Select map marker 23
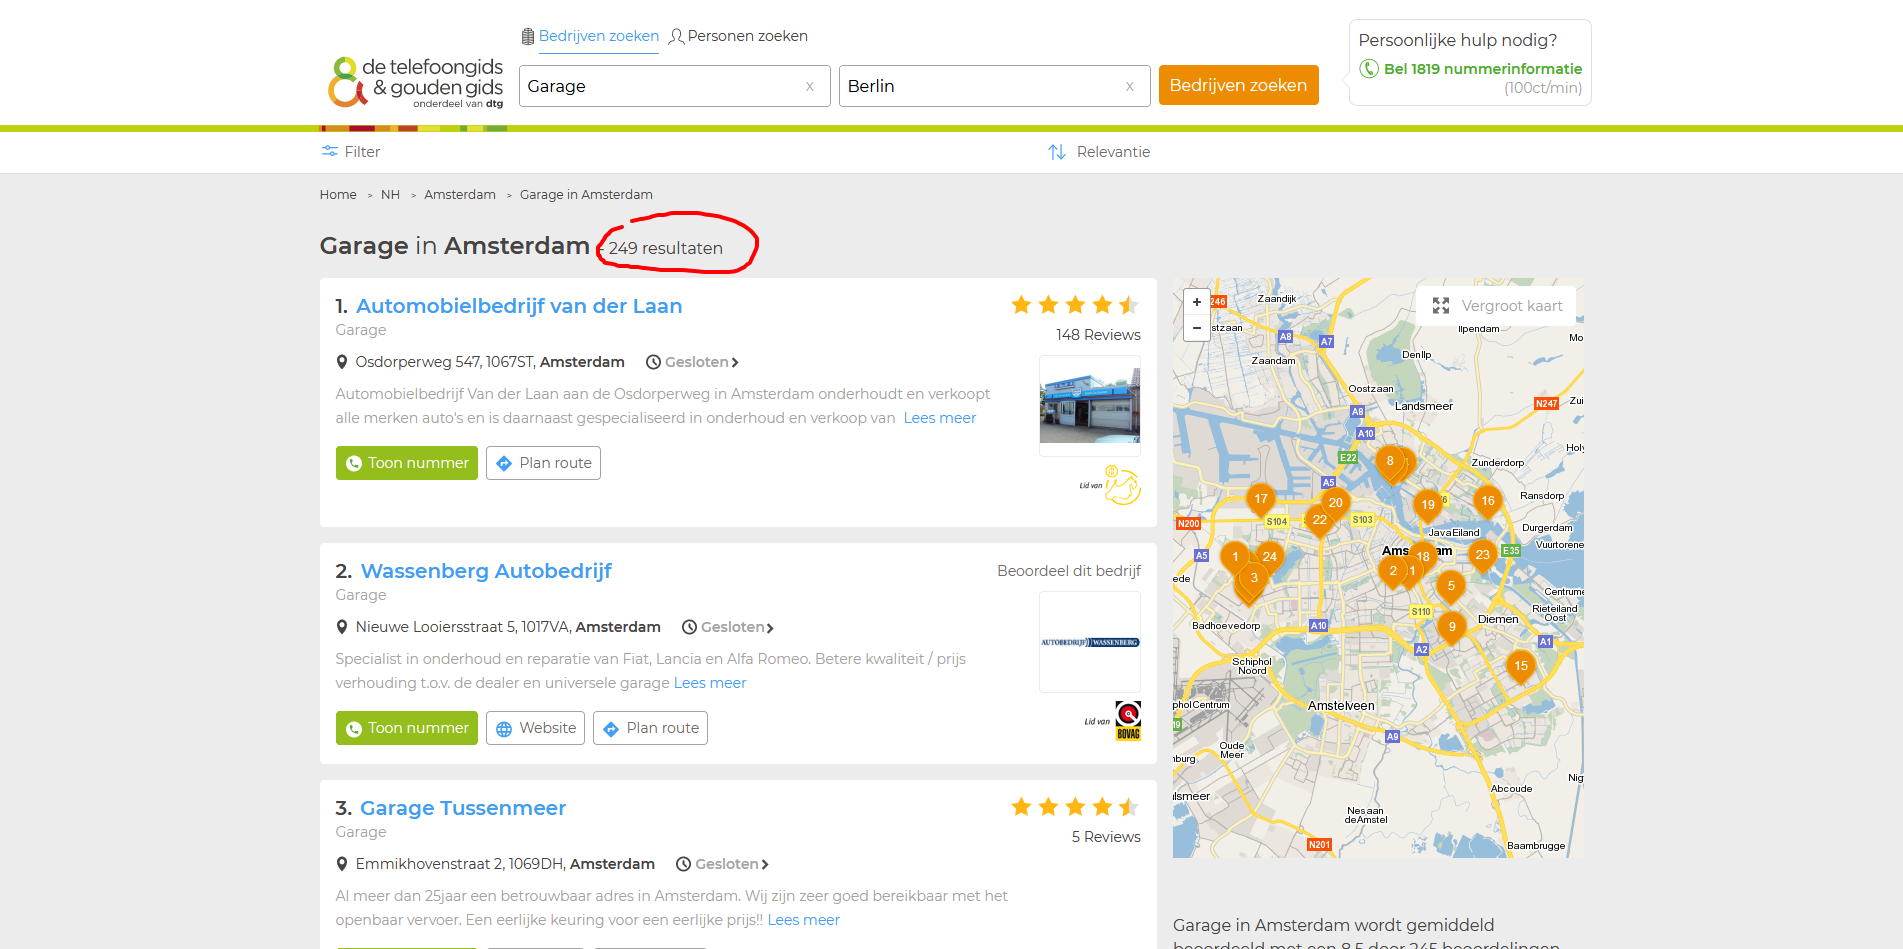1903x949 pixels. coord(1483,557)
